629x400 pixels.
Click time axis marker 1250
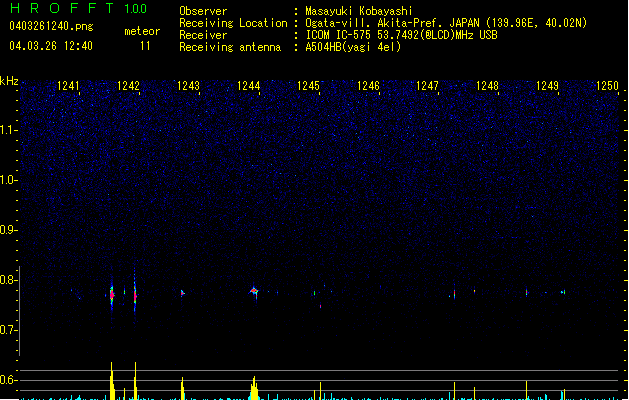click(607, 86)
